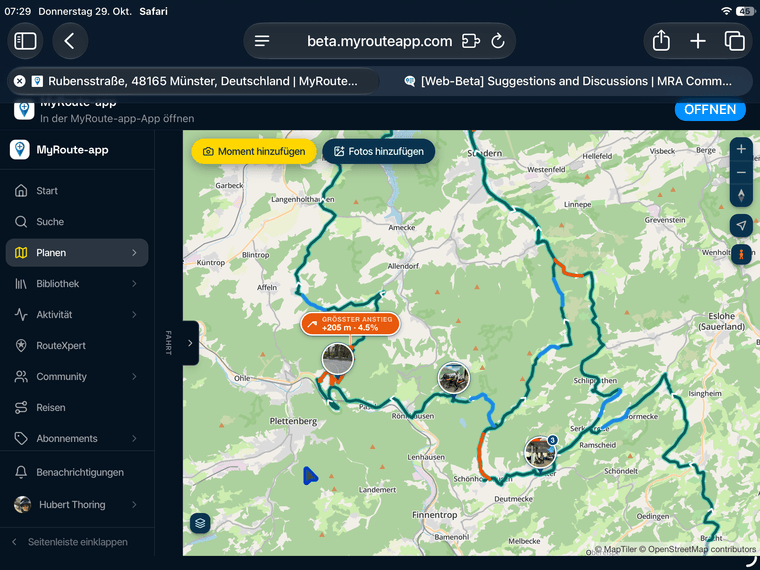Switch to the Web-Beta Suggestions tab
This screenshot has width=760, height=570.
click(x=568, y=81)
